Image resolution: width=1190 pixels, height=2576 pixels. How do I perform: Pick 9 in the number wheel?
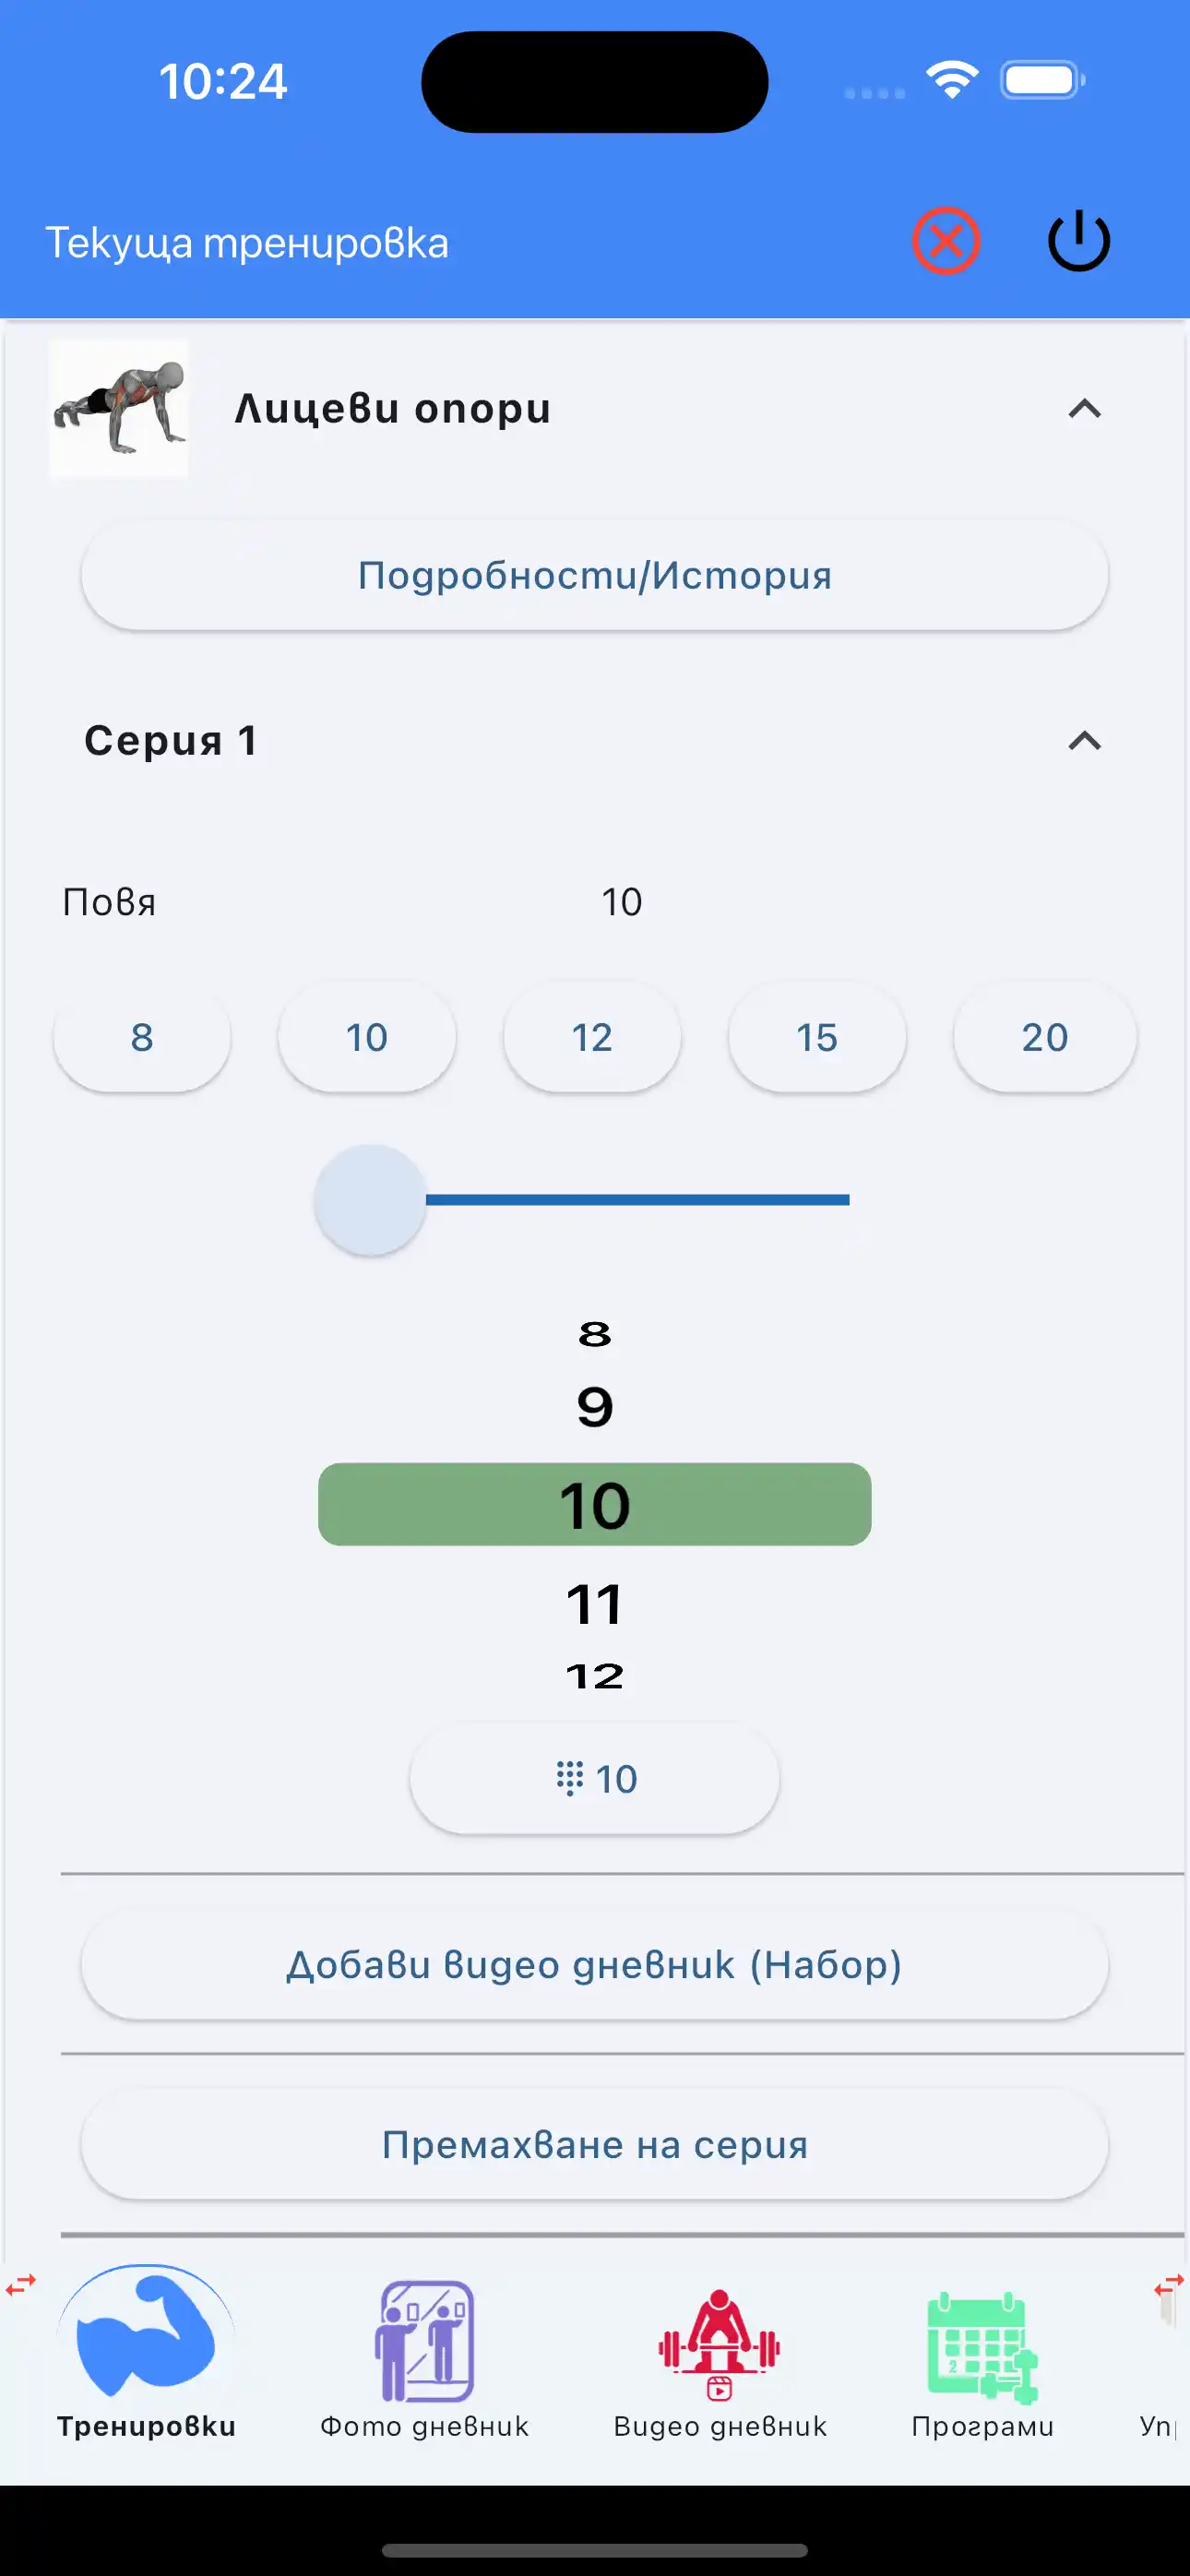tap(595, 1408)
